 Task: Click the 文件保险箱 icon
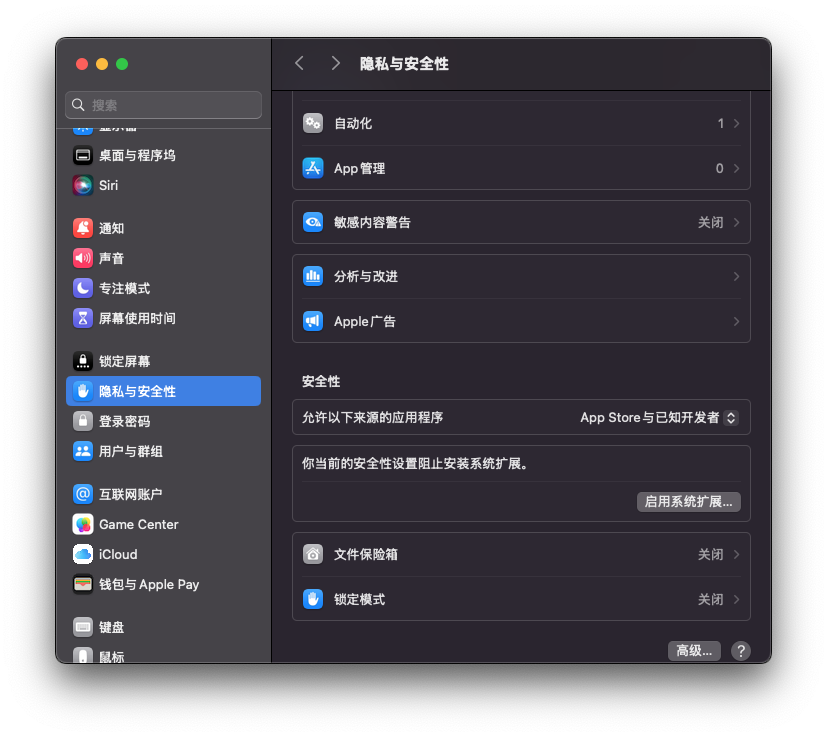pyautogui.click(x=313, y=554)
